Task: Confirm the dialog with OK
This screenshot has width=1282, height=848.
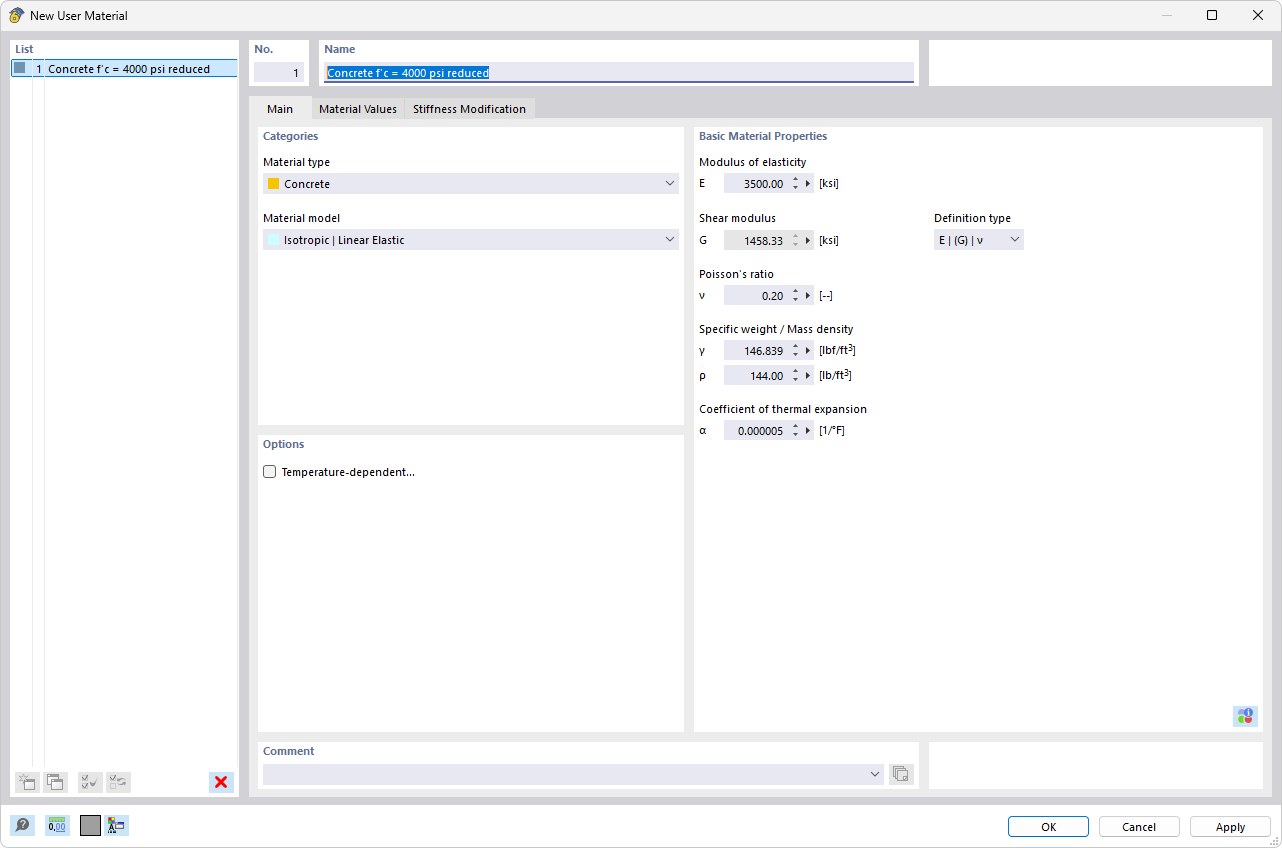Action: coord(1048,826)
